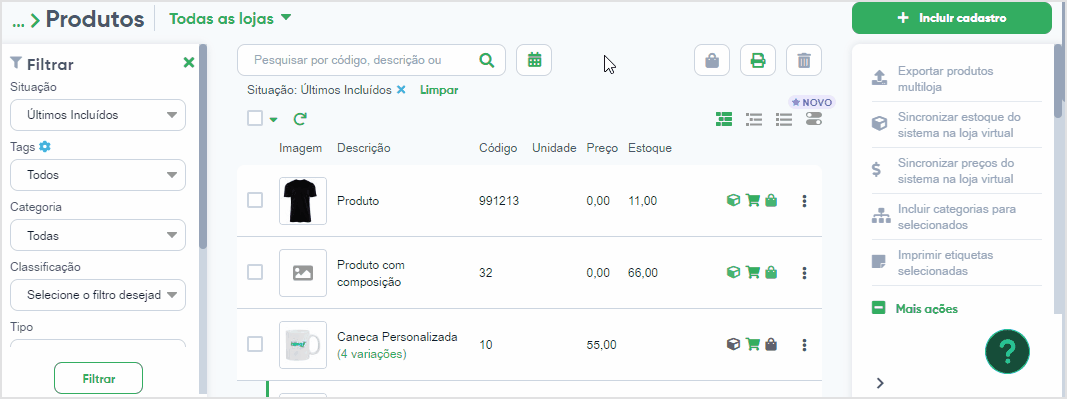Viewport: 1067px width, 399px height.
Task: Select Exportar produtos multiloja
Action: tap(956, 79)
